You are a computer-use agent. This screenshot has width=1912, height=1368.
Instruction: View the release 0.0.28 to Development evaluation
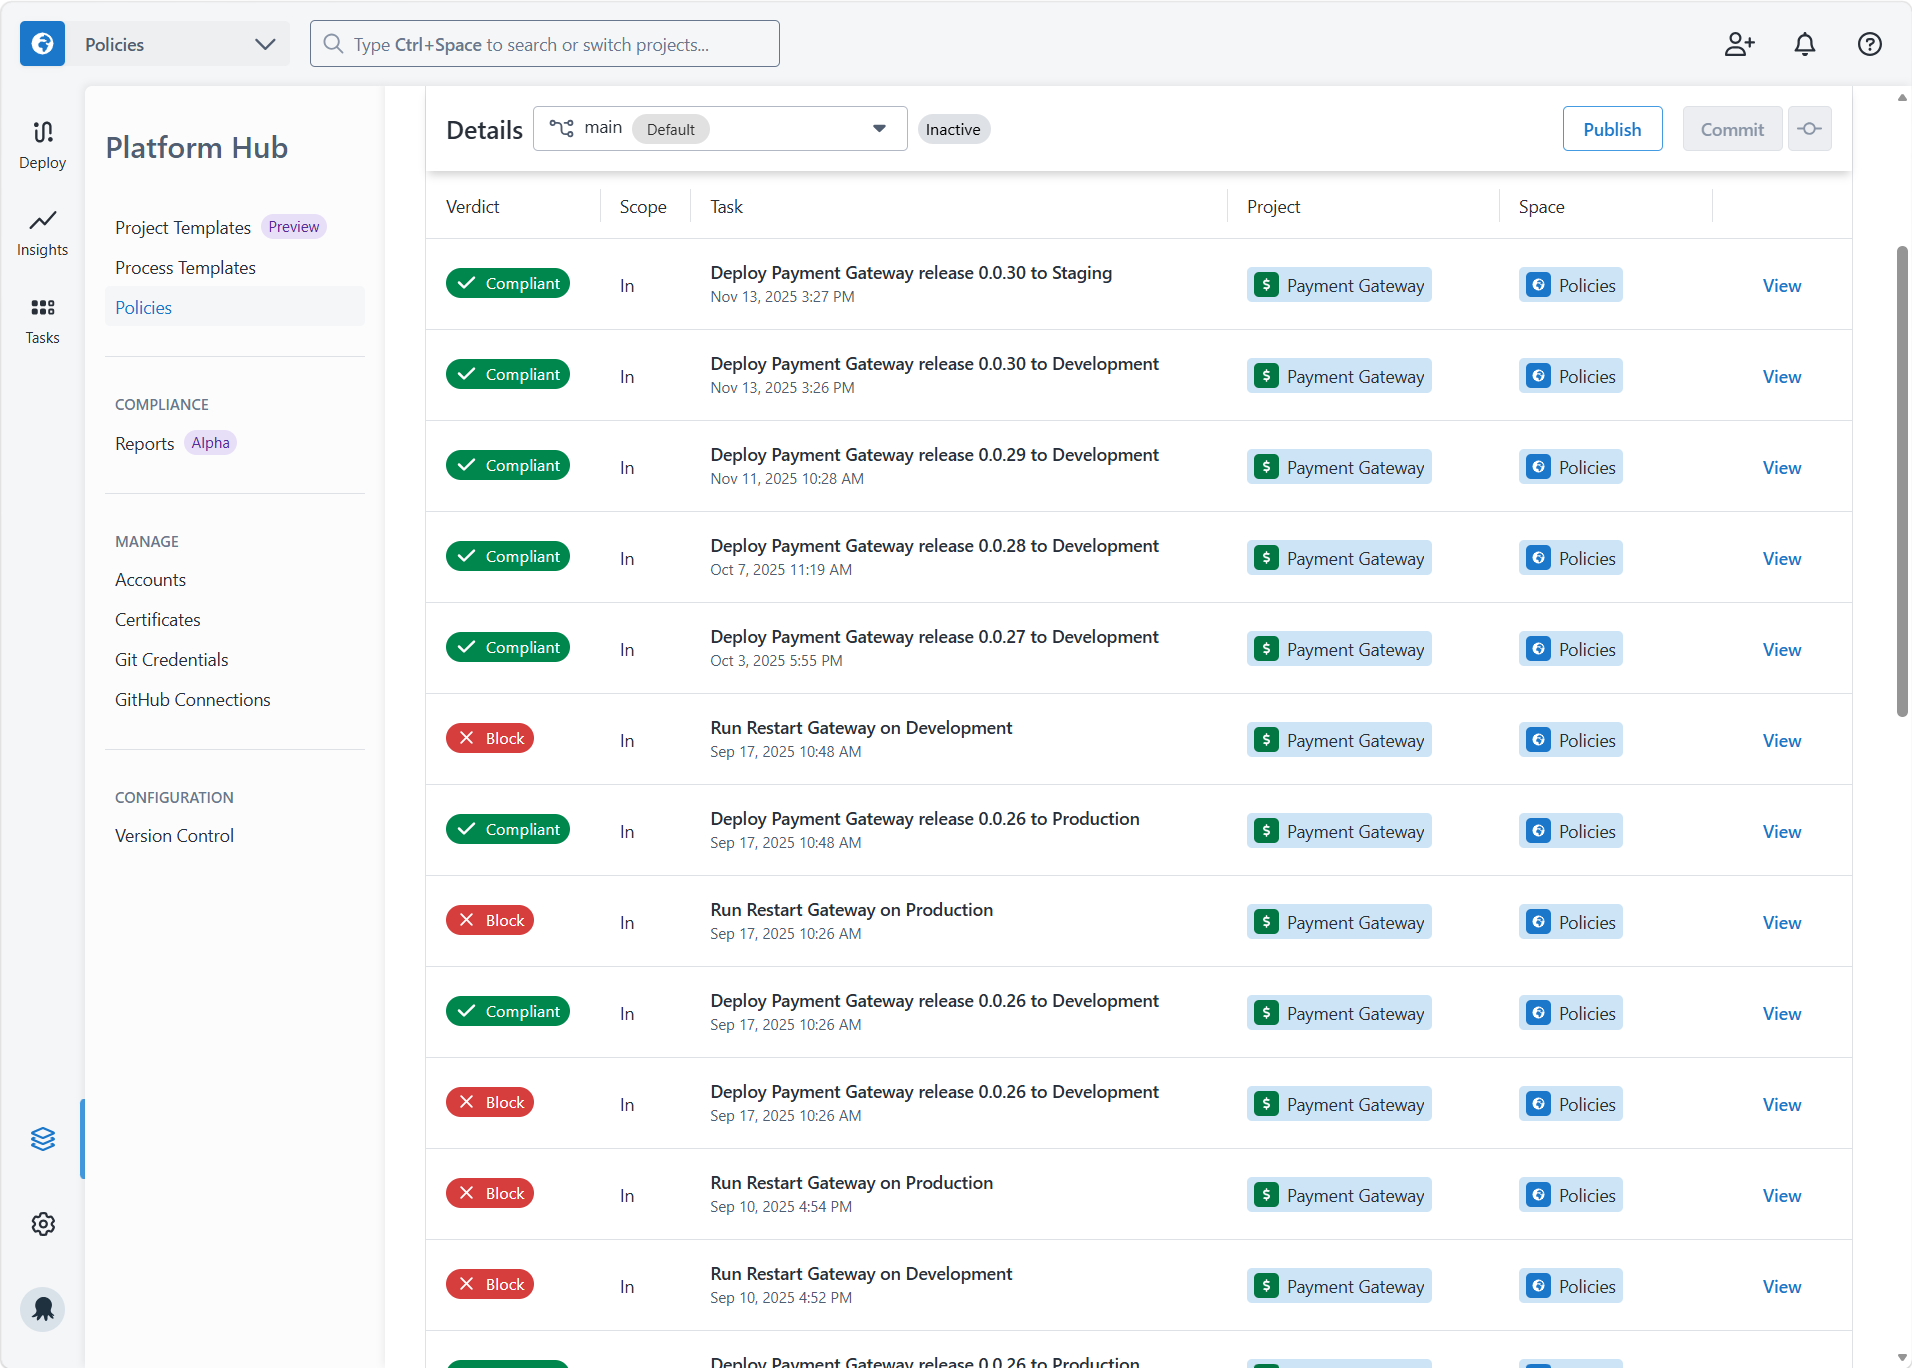(1781, 558)
